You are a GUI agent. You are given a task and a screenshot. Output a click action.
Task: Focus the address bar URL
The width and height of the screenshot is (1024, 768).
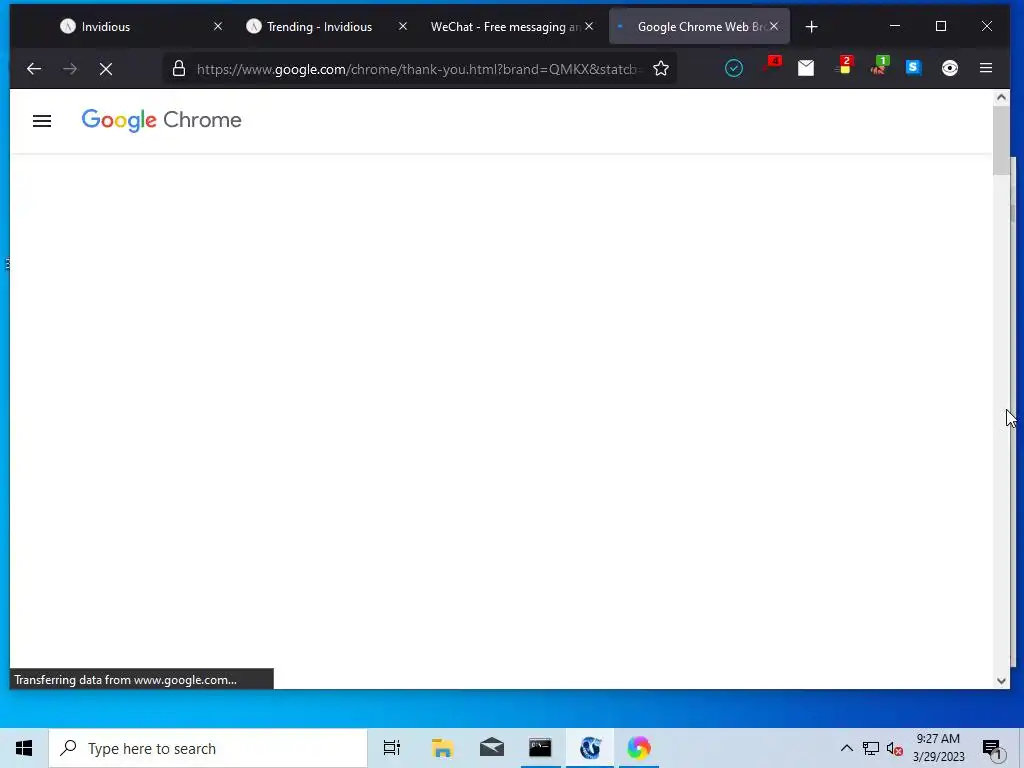pos(418,69)
